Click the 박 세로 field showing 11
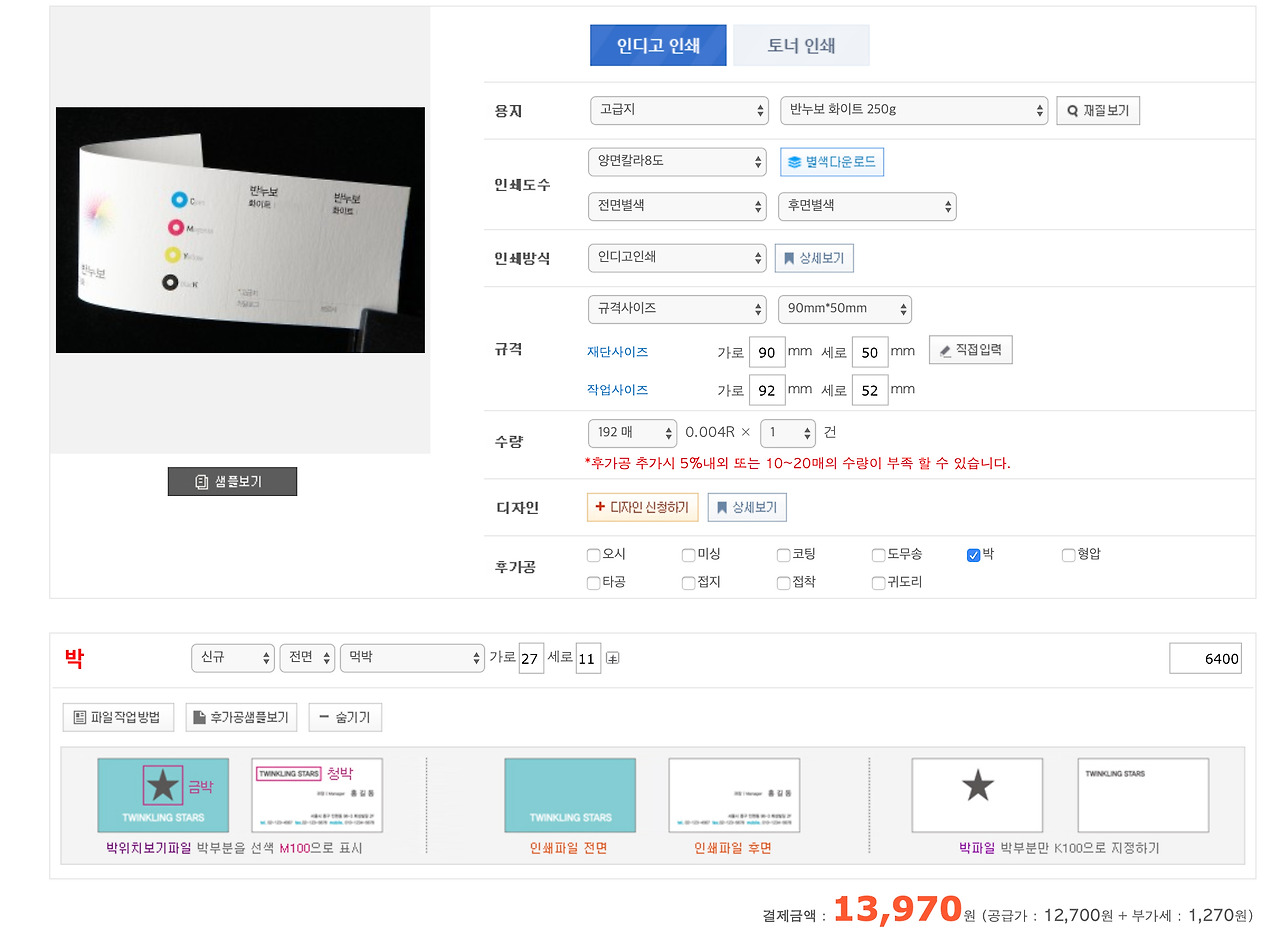 coord(588,659)
